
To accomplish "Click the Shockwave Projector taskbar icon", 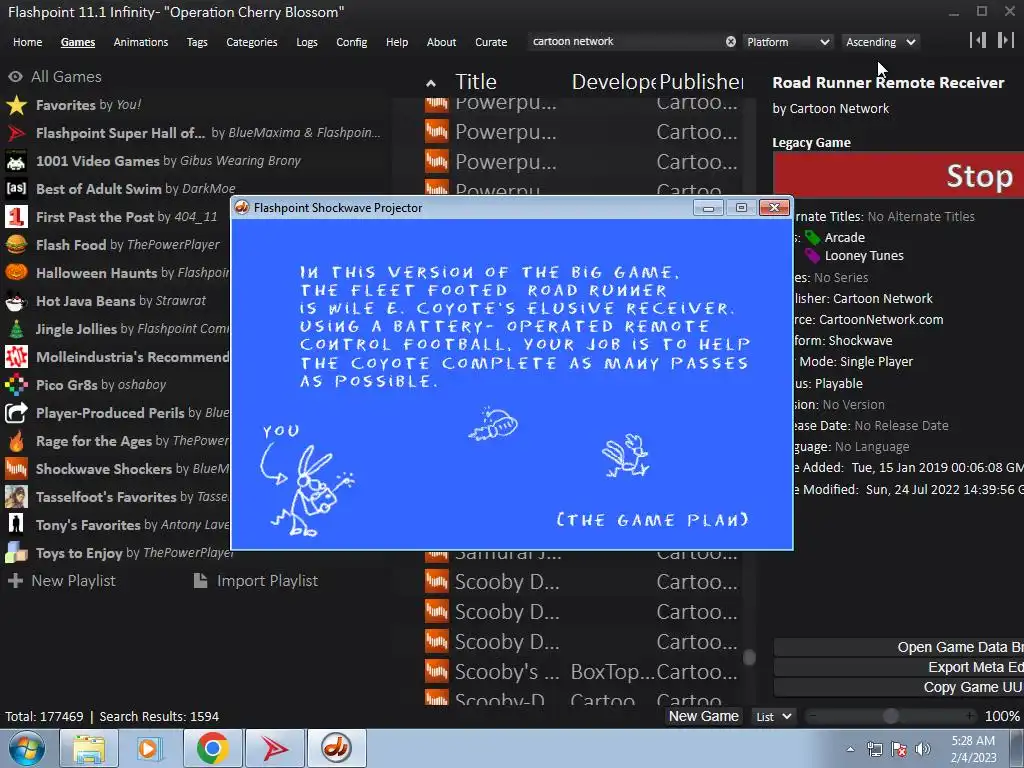I will (x=336, y=748).
